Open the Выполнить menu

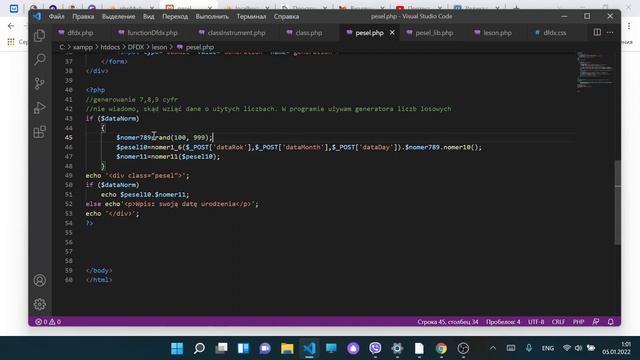pyautogui.click(x=212, y=16)
